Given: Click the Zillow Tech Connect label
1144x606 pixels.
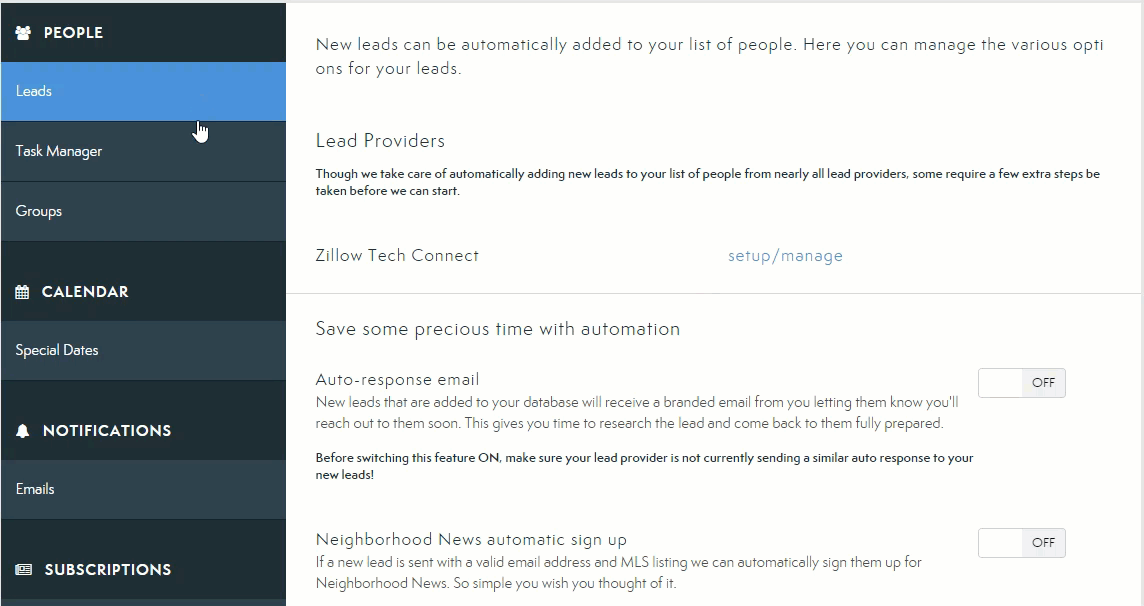Looking at the screenshot, I should tap(397, 256).
